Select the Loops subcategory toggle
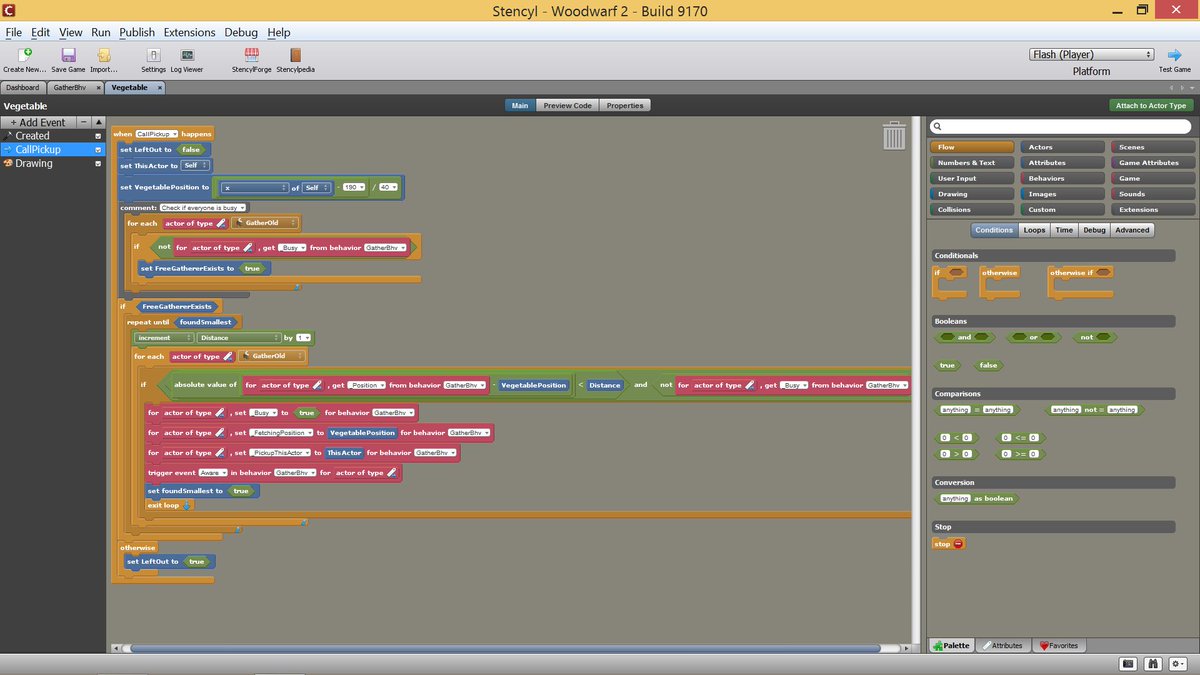This screenshot has width=1200, height=675. [x=1034, y=230]
